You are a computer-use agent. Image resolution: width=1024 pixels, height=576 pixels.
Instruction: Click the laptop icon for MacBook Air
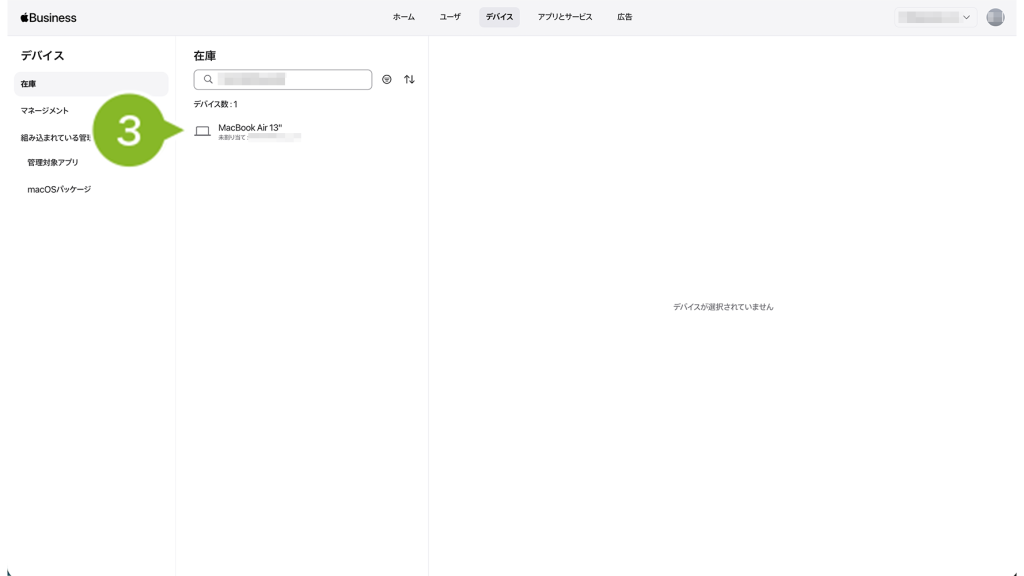tap(202, 131)
